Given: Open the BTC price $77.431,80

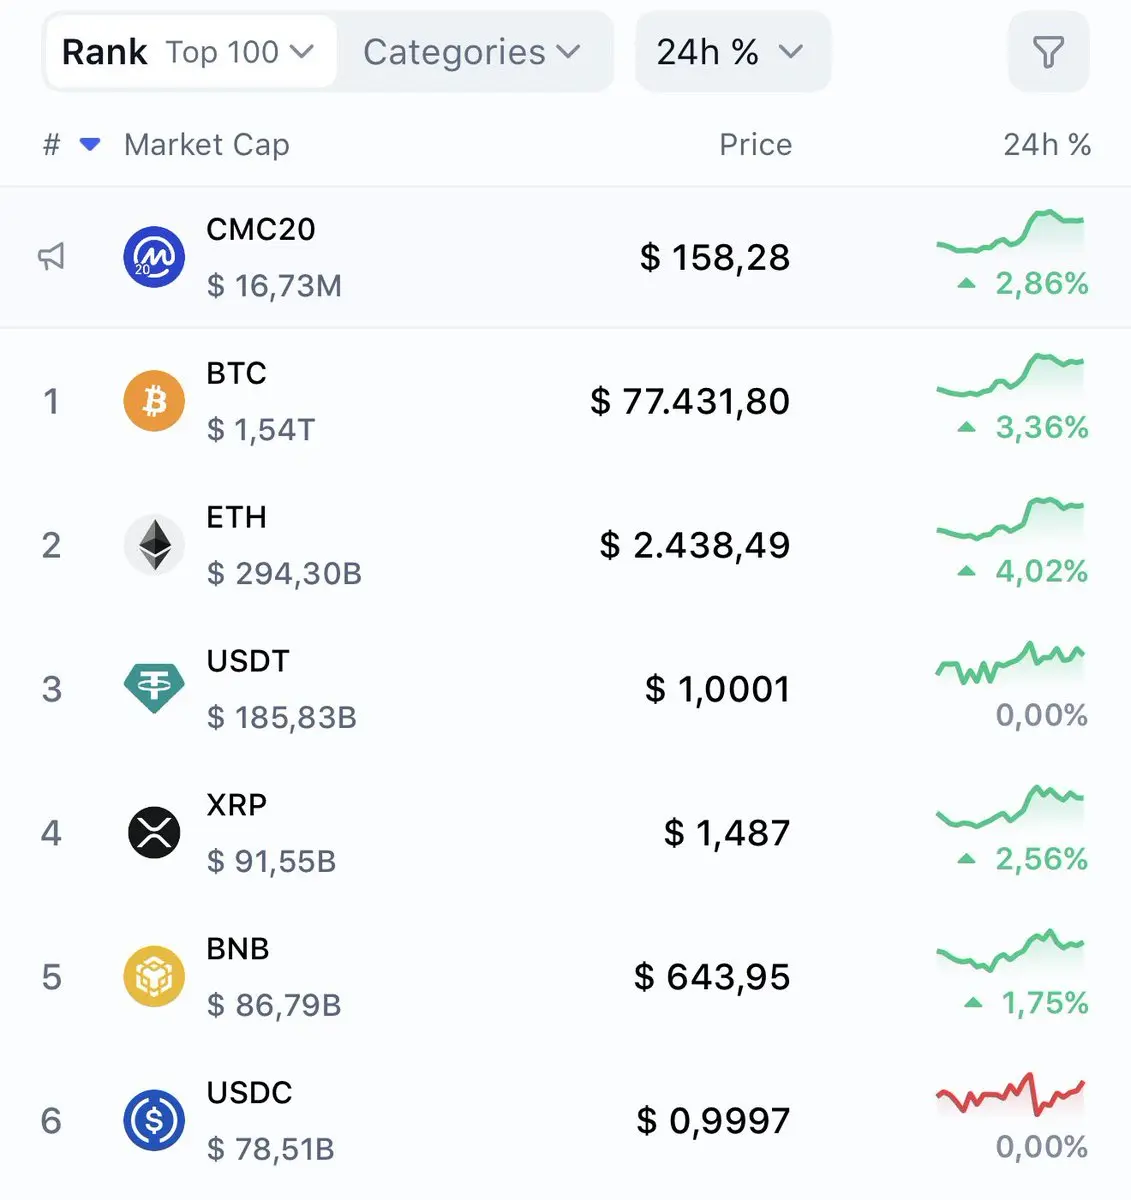Looking at the screenshot, I should (x=690, y=401).
